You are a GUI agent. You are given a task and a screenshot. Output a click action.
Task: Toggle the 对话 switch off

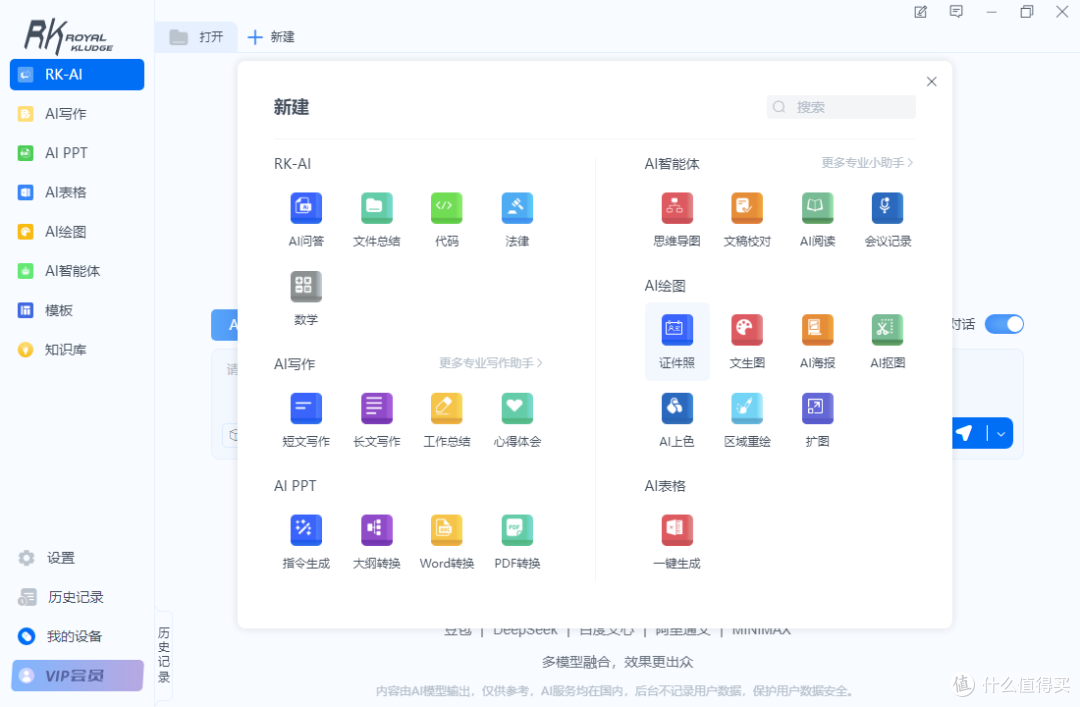[1004, 324]
